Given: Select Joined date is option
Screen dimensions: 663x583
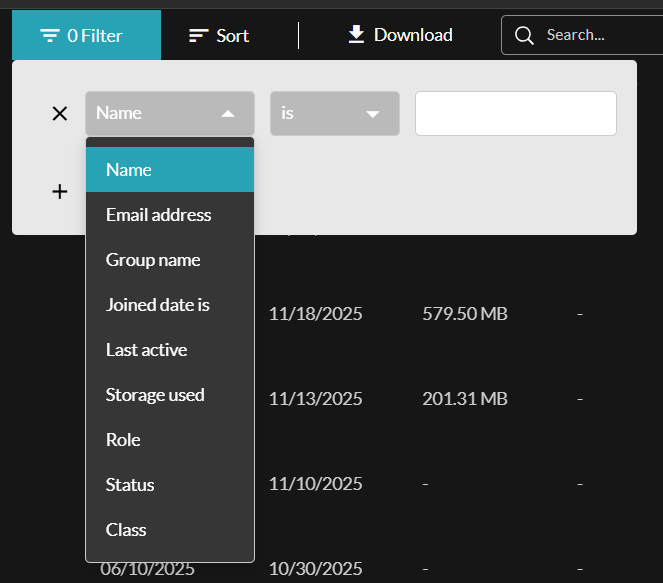Looking at the screenshot, I should click(170, 305).
